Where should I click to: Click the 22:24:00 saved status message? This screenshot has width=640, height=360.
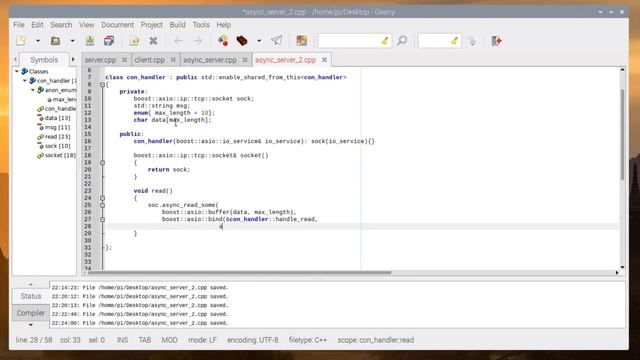pyautogui.click(x=140, y=323)
